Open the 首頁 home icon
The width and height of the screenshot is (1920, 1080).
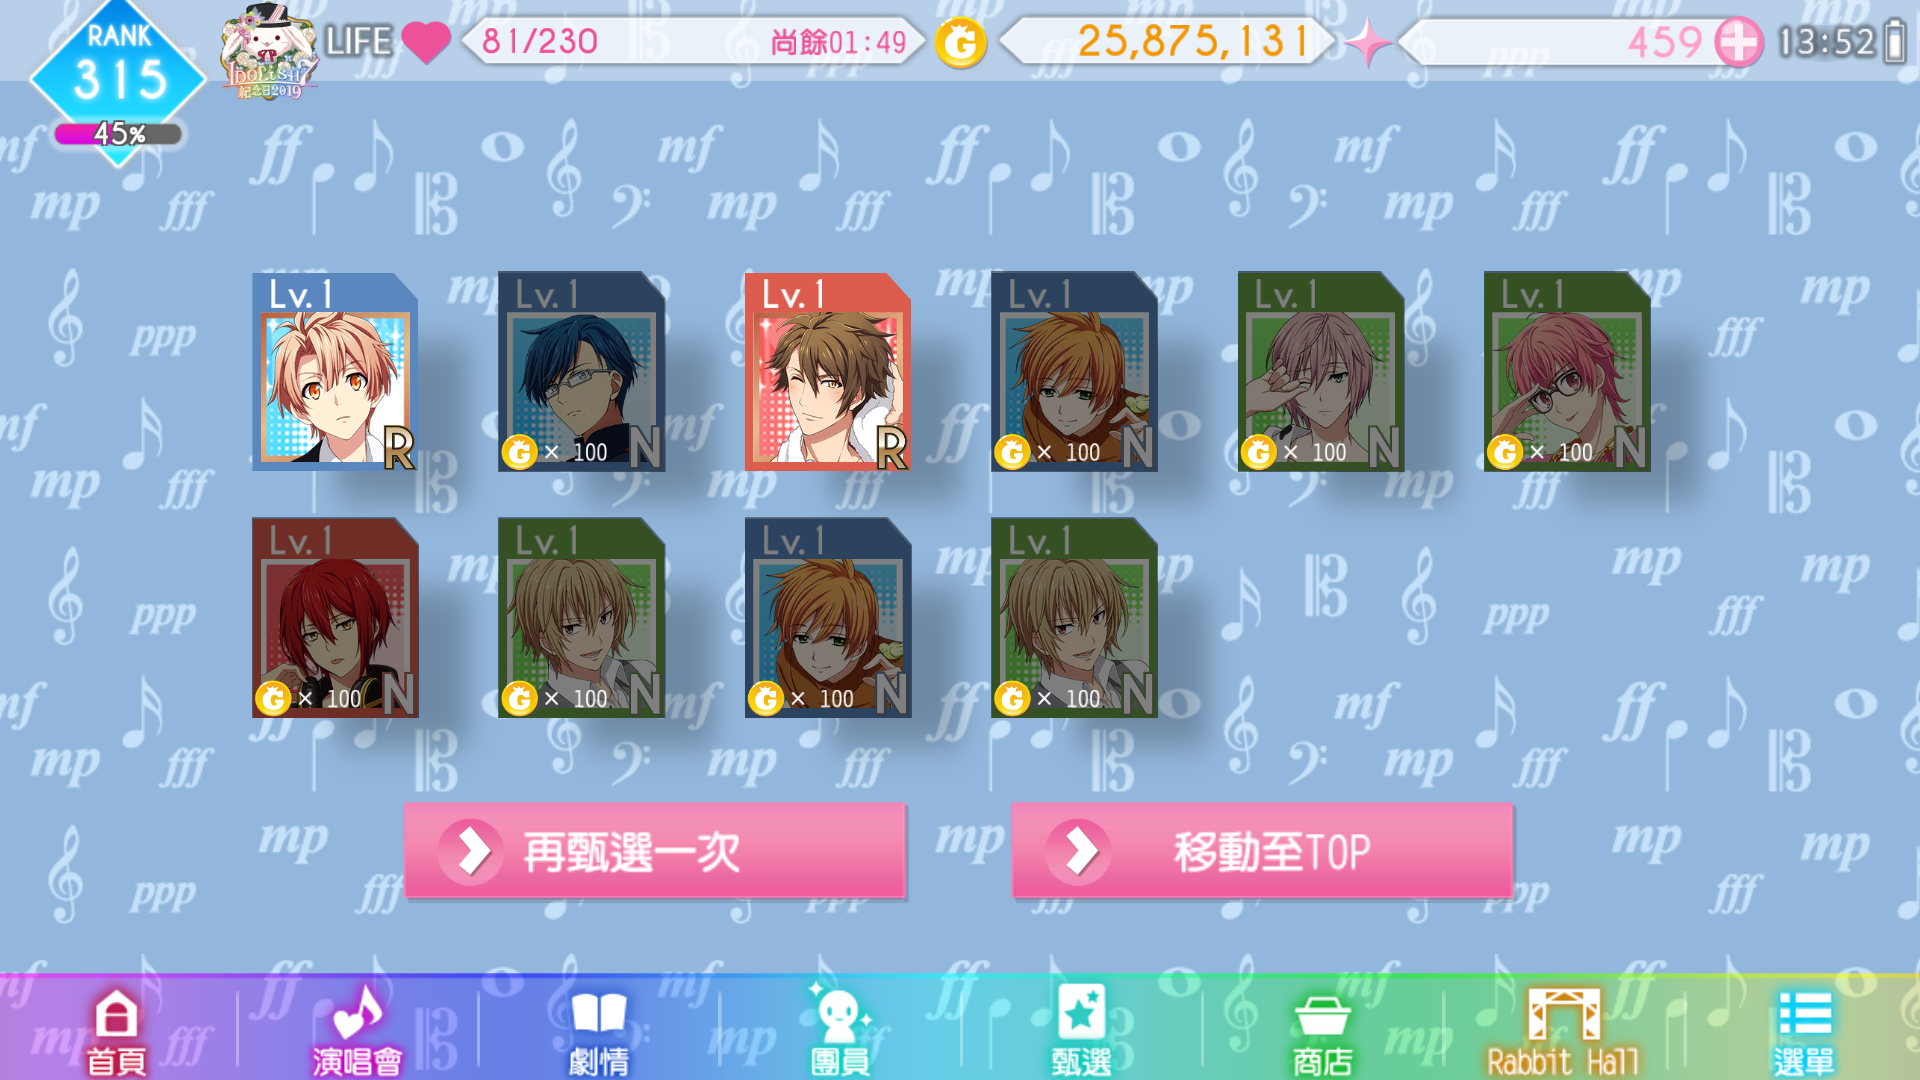coord(116,1030)
